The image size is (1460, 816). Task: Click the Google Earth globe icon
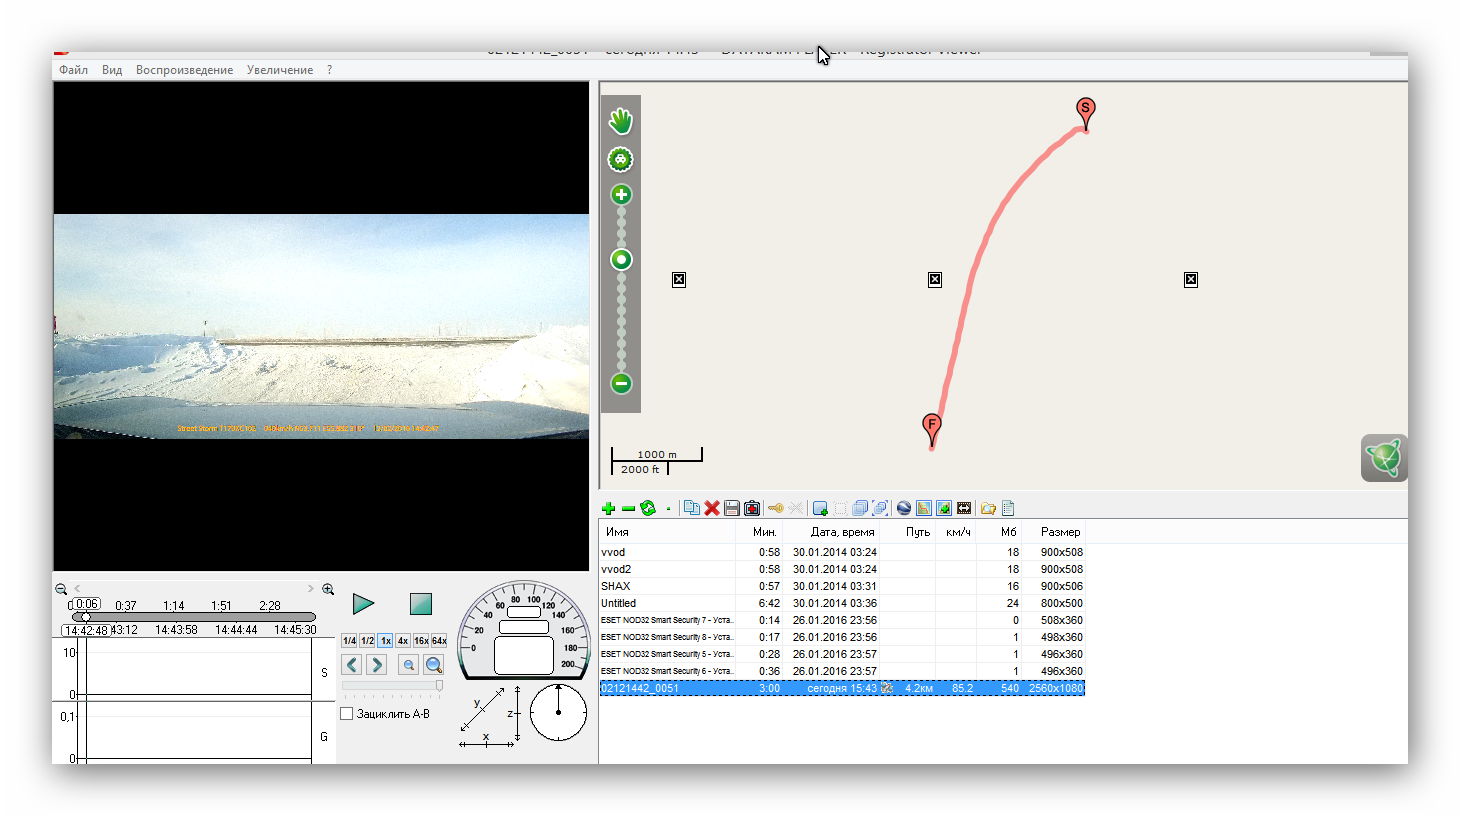(904, 508)
